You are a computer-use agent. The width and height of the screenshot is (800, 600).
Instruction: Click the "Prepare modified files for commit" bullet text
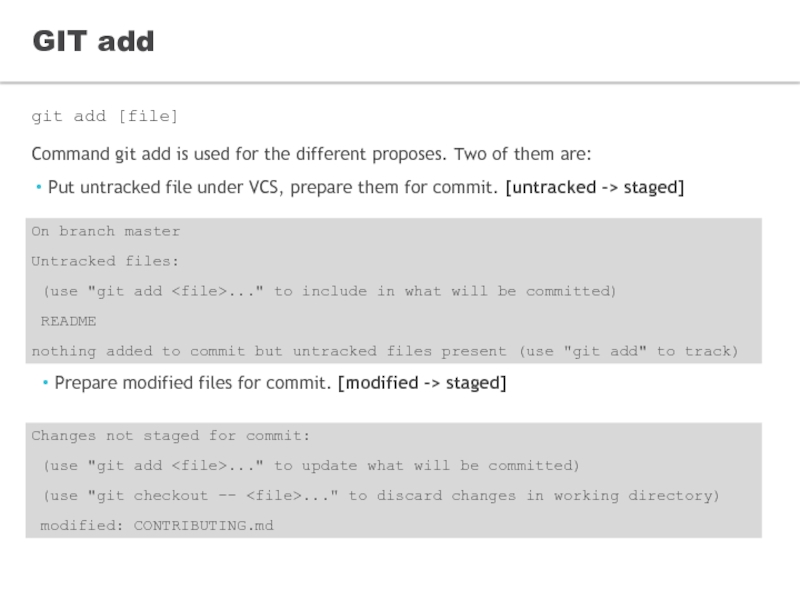pos(193,383)
